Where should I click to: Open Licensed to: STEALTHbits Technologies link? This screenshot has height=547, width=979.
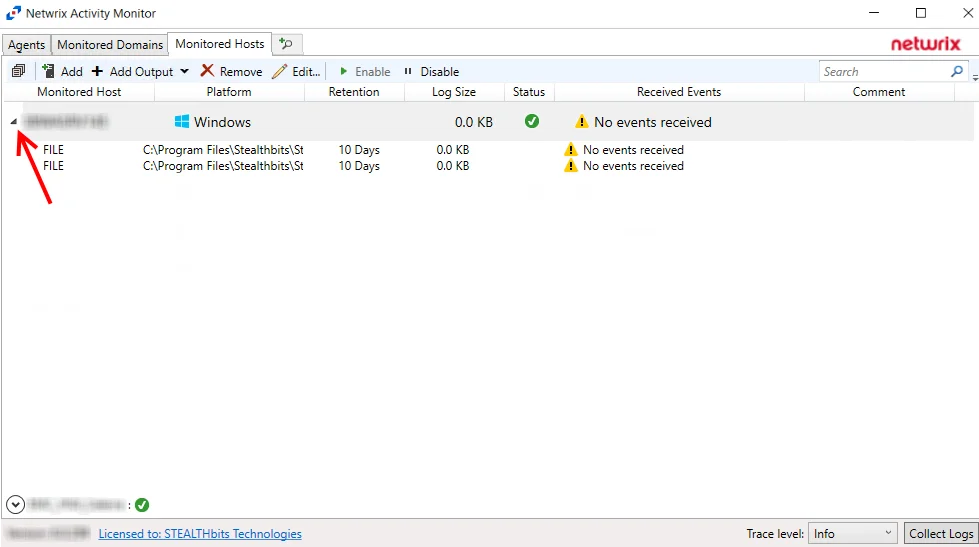200,534
